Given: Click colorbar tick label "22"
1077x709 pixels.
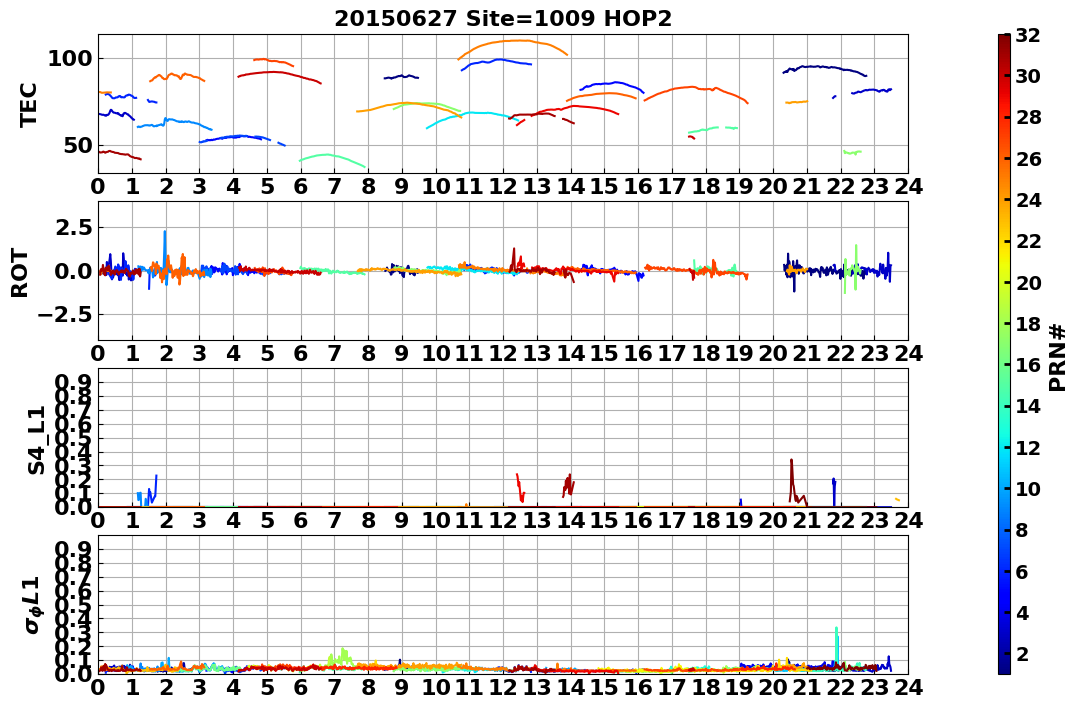Looking at the screenshot, I should (1028, 241).
